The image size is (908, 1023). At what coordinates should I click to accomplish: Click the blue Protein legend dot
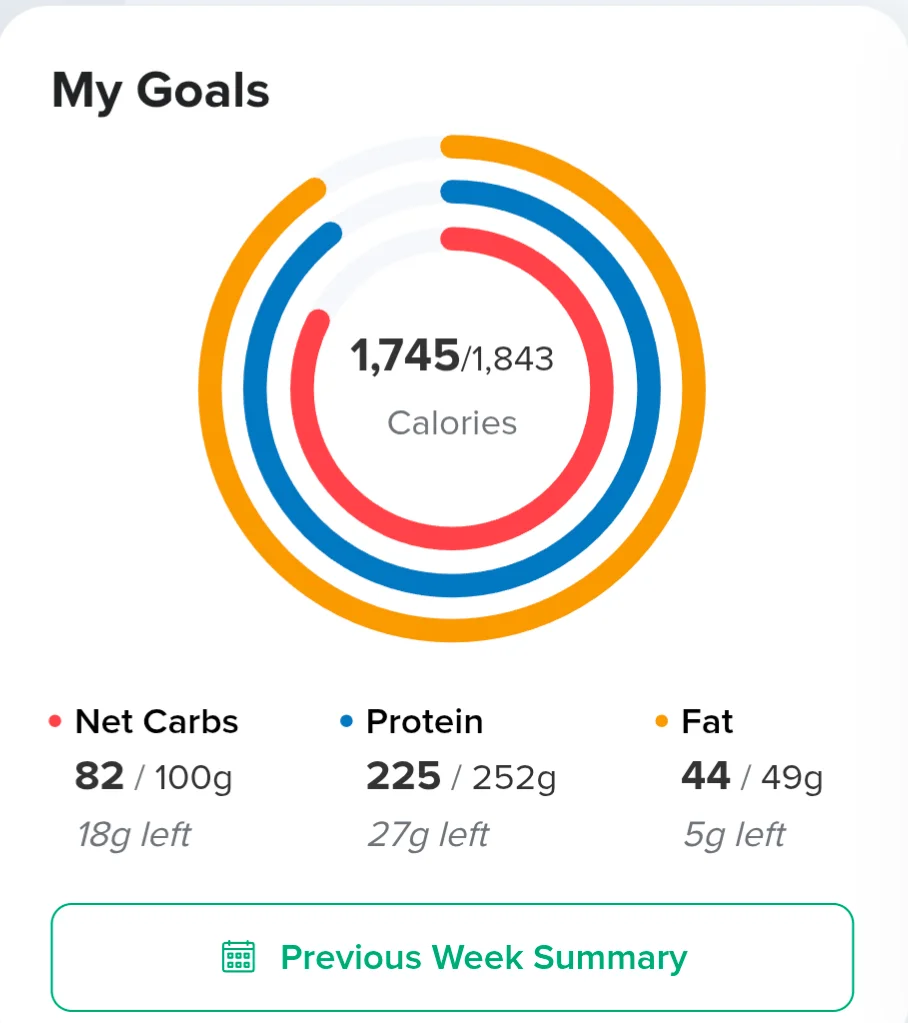pos(346,721)
